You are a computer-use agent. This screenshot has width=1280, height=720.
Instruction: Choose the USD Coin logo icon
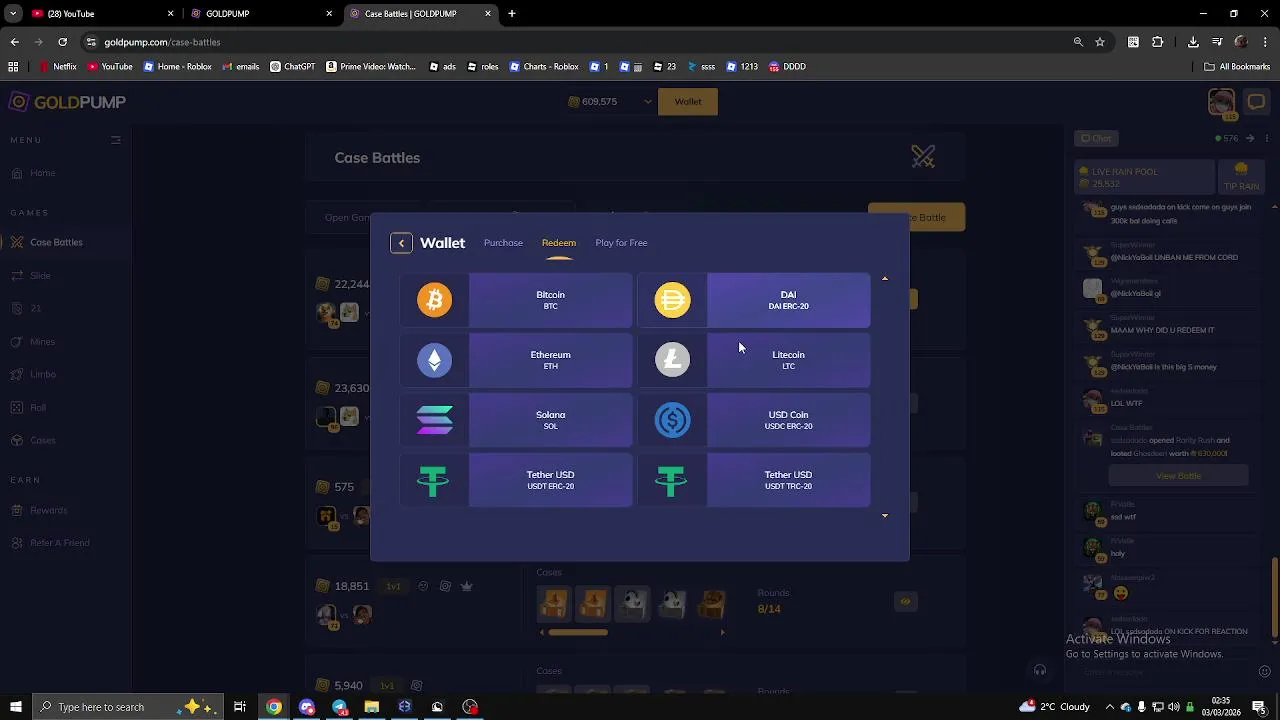672,420
